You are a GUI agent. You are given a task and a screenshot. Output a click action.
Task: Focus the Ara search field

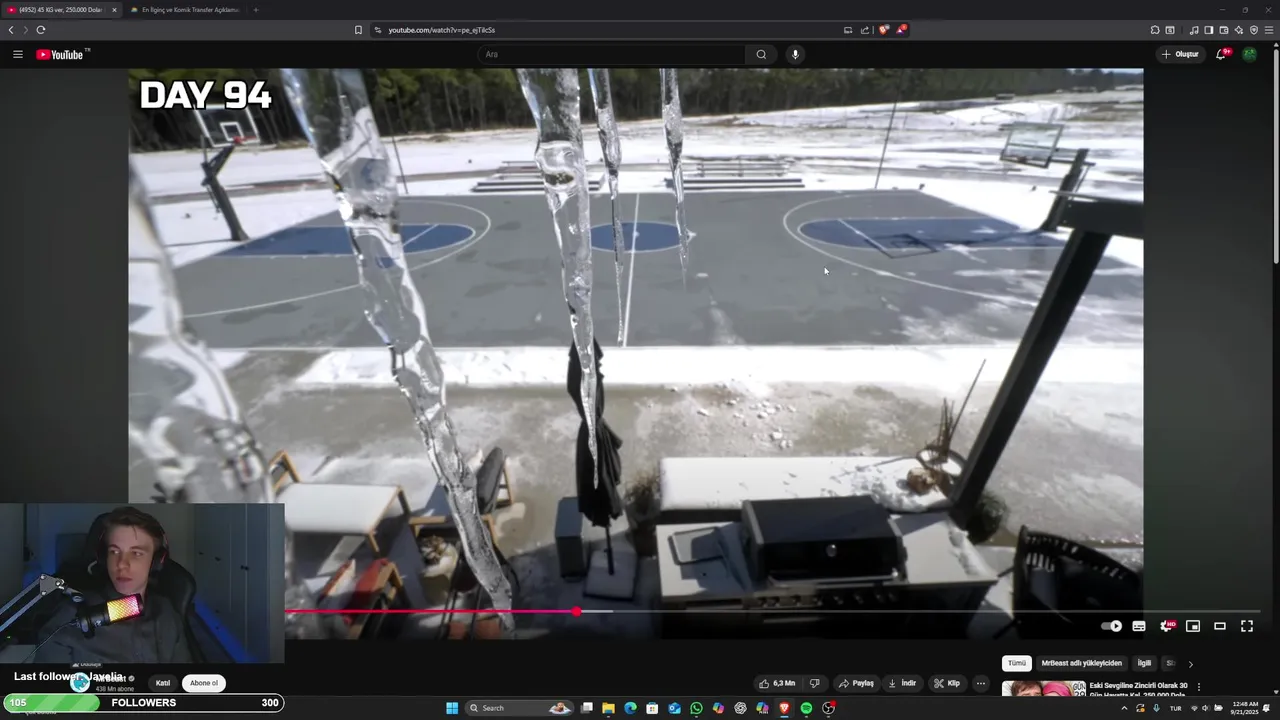pos(612,54)
